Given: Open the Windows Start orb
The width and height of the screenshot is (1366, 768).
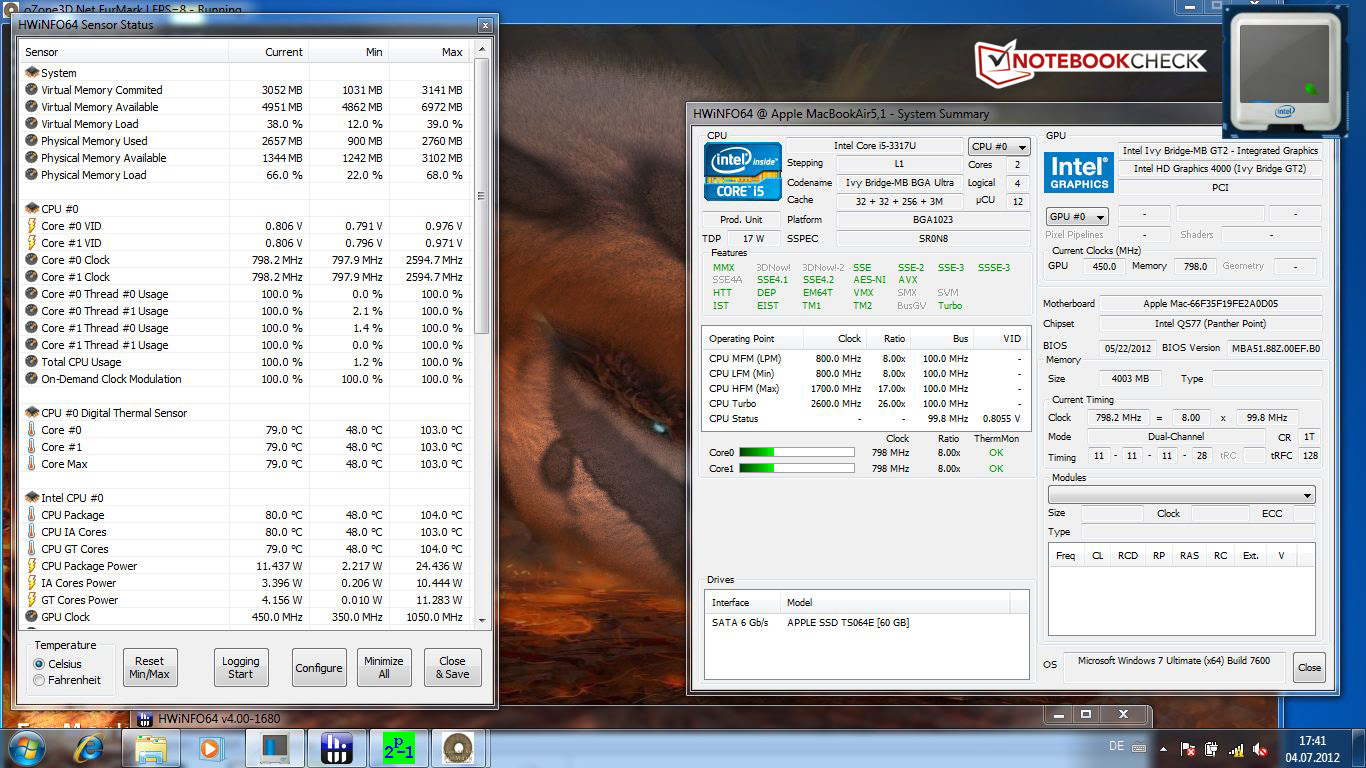Looking at the screenshot, I should pyautogui.click(x=25, y=747).
